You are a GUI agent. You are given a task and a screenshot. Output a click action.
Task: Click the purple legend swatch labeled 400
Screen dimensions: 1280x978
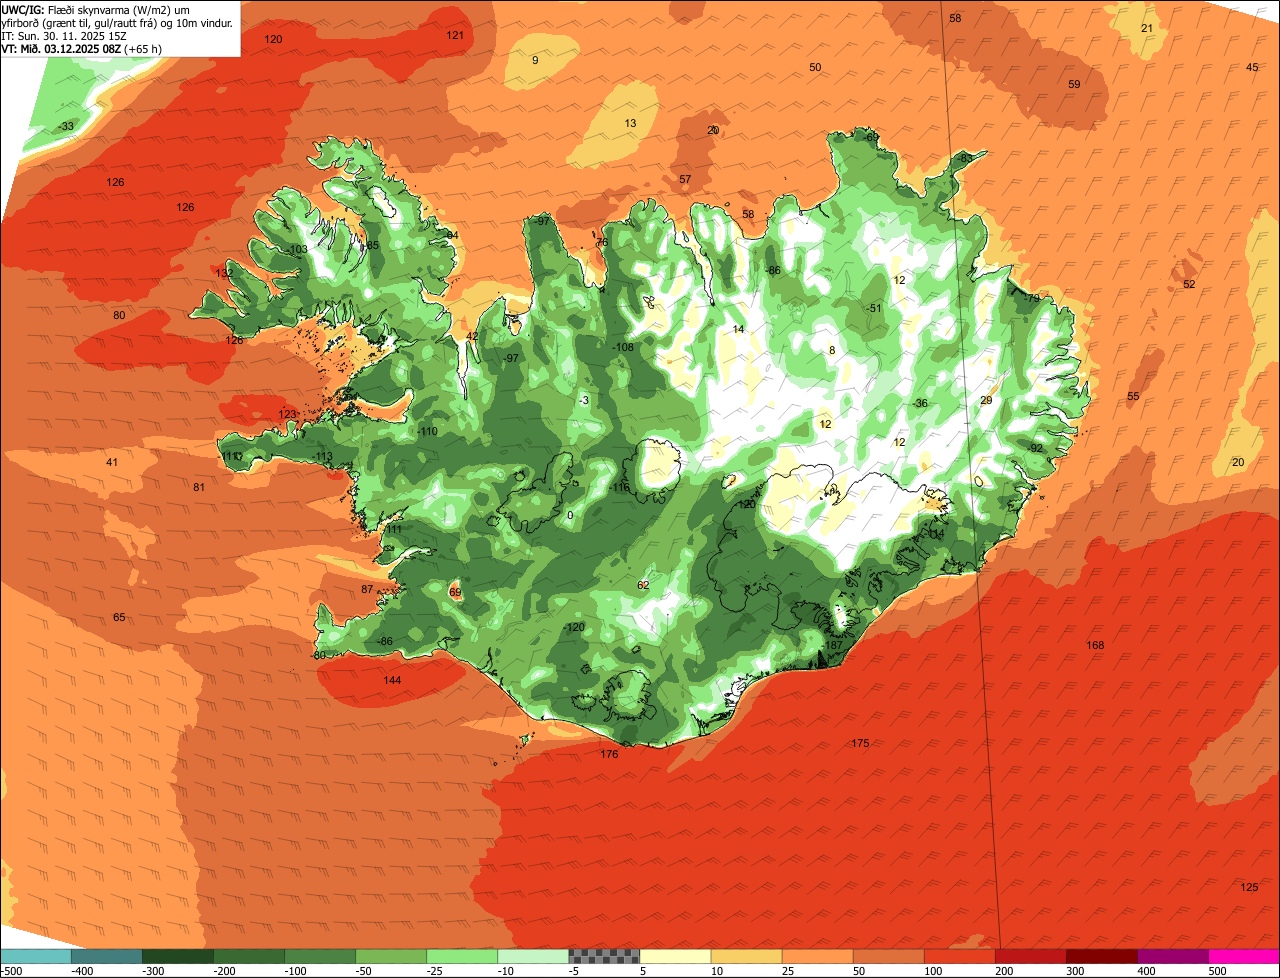tap(1173, 956)
